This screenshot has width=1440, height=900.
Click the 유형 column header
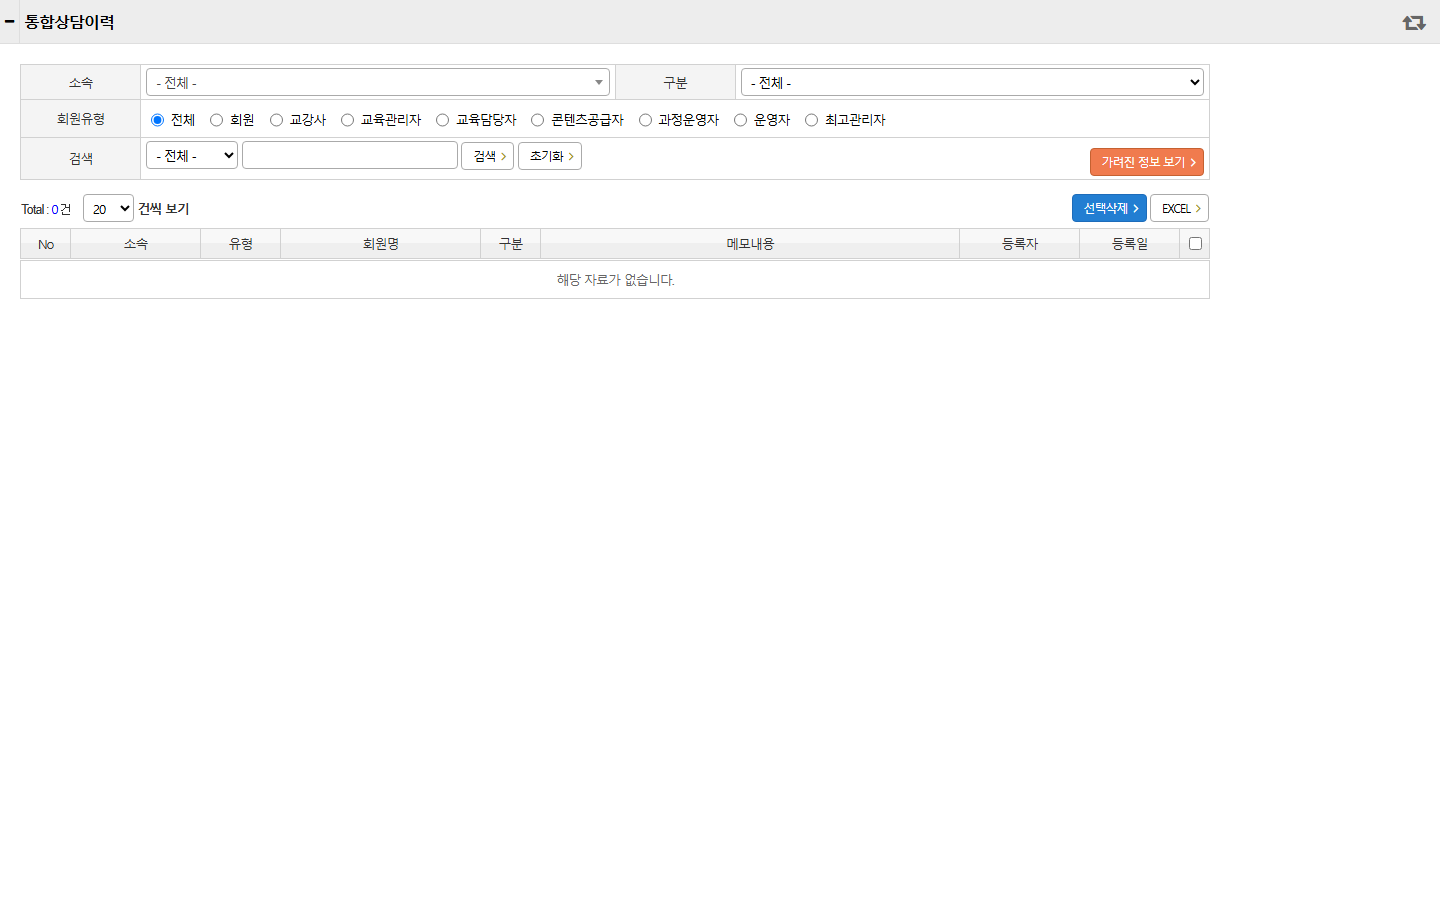pos(241,244)
